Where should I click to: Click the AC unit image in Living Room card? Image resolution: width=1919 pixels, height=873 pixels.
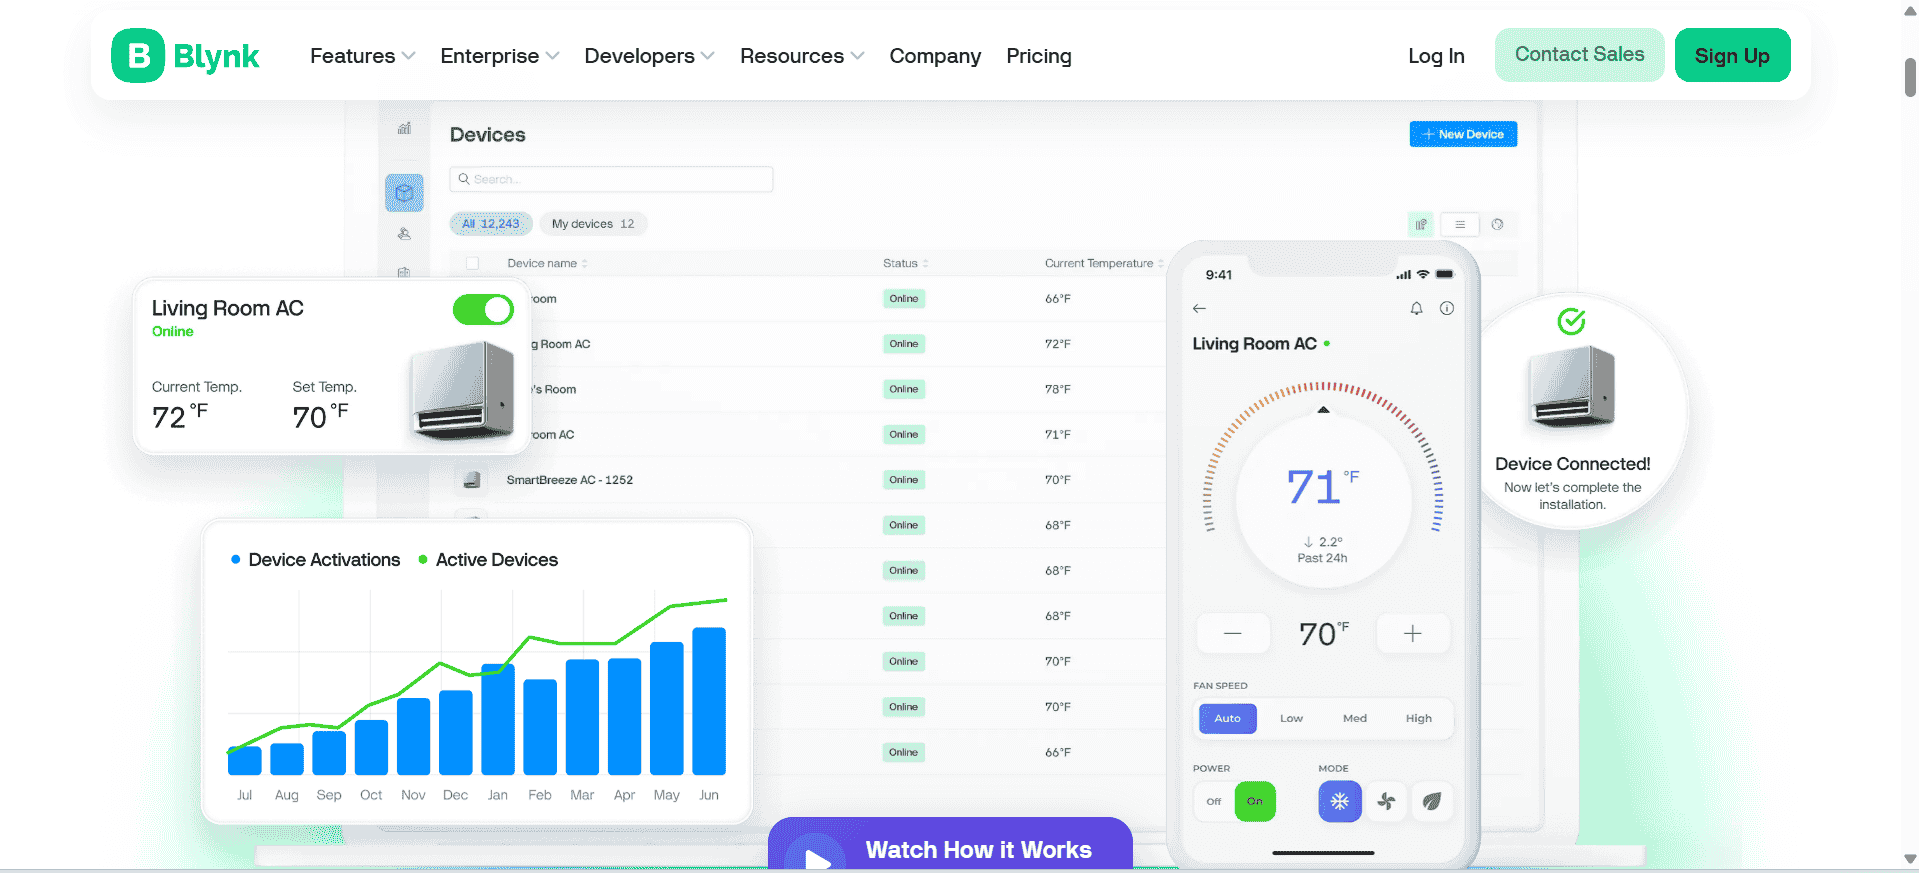(x=463, y=390)
